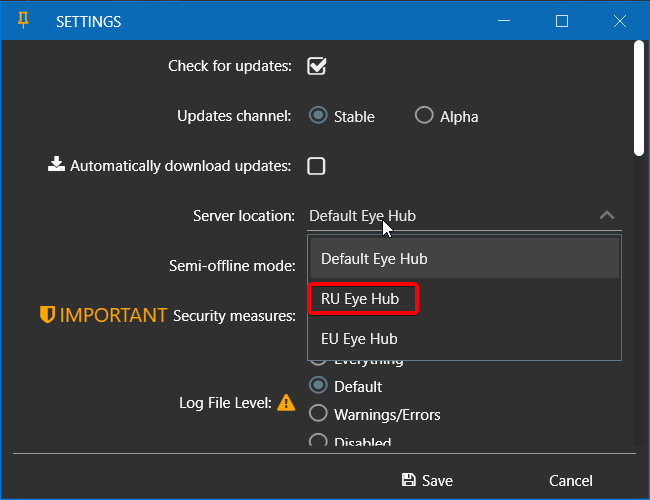Cancel the settings changes

click(x=571, y=481)
